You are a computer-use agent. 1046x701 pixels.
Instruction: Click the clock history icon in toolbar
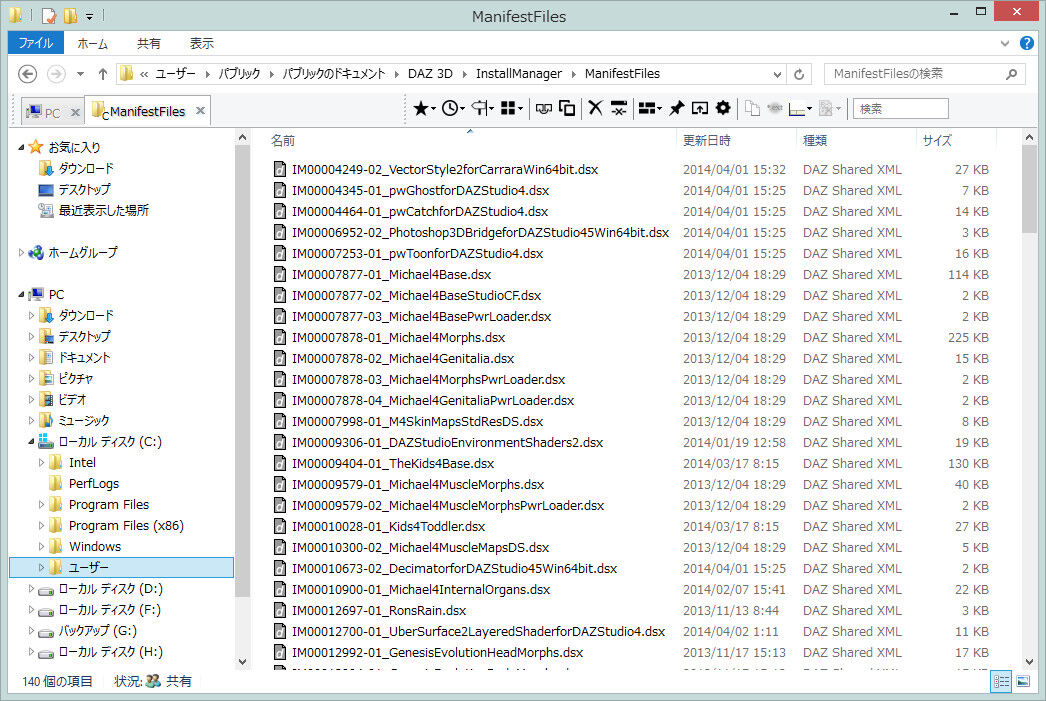point(452,108)
